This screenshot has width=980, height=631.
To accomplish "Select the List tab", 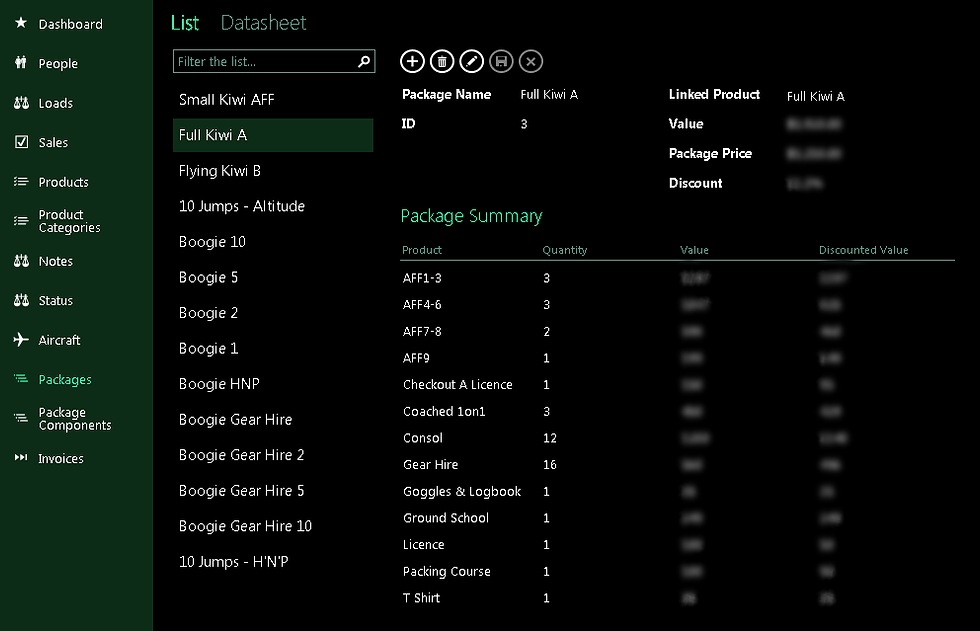I will coord(184,22).
